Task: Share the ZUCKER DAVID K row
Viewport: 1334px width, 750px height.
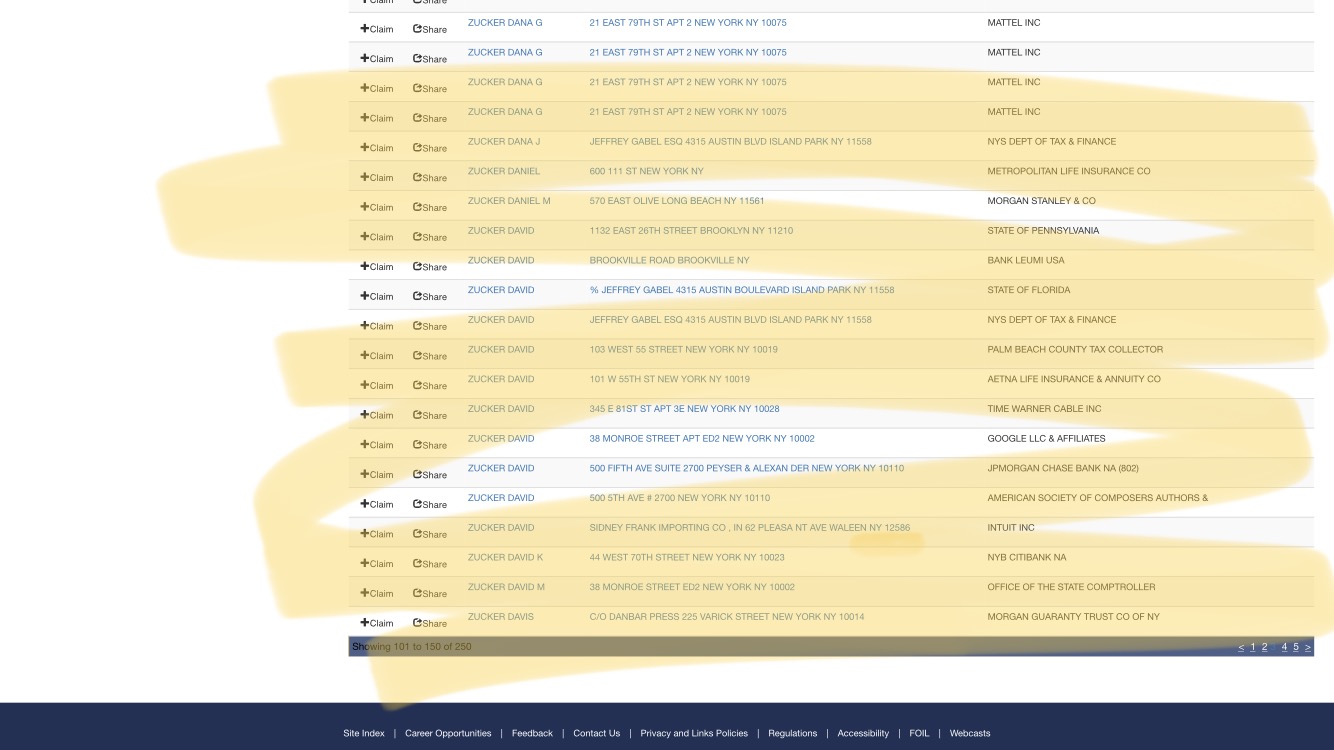Action: 430,564
